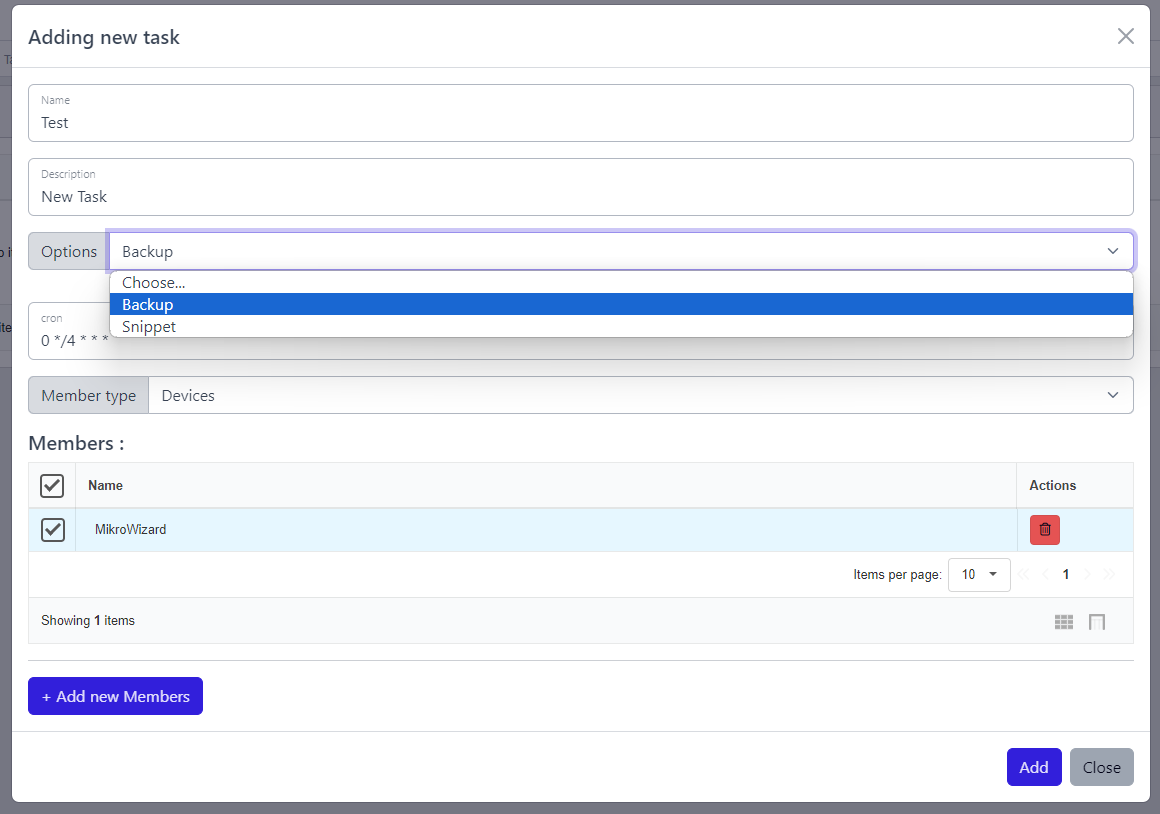Go to previous page using left chevron
The image size is (1160, 814).
pyautogui.click(x=1044, y=574)
